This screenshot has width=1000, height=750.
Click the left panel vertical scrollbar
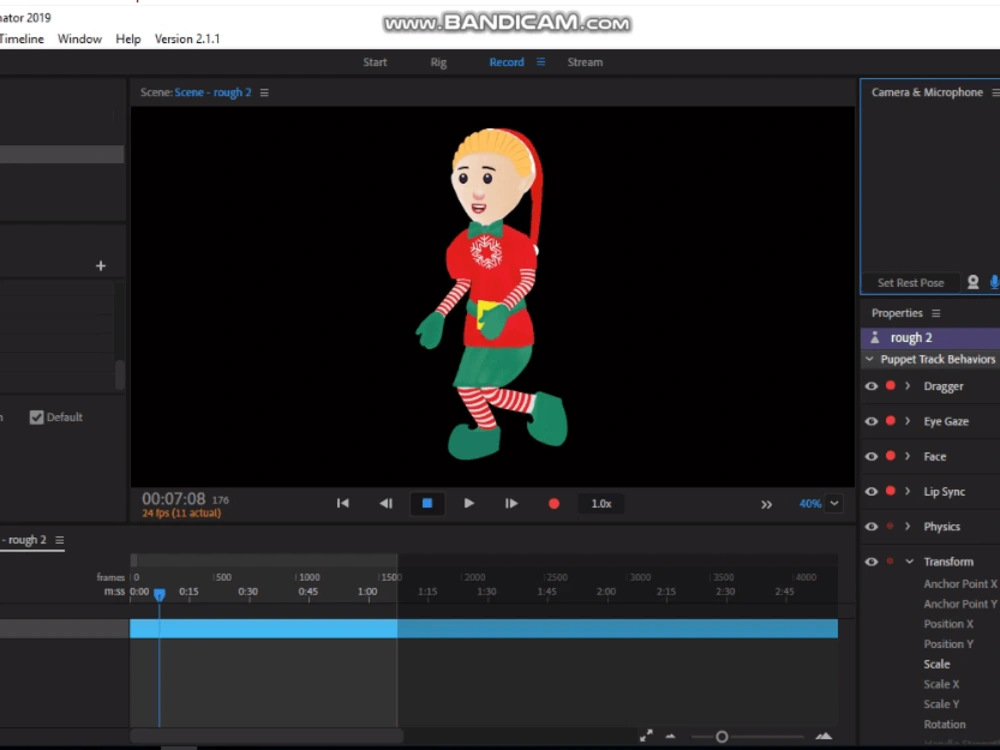click(119, 375)
